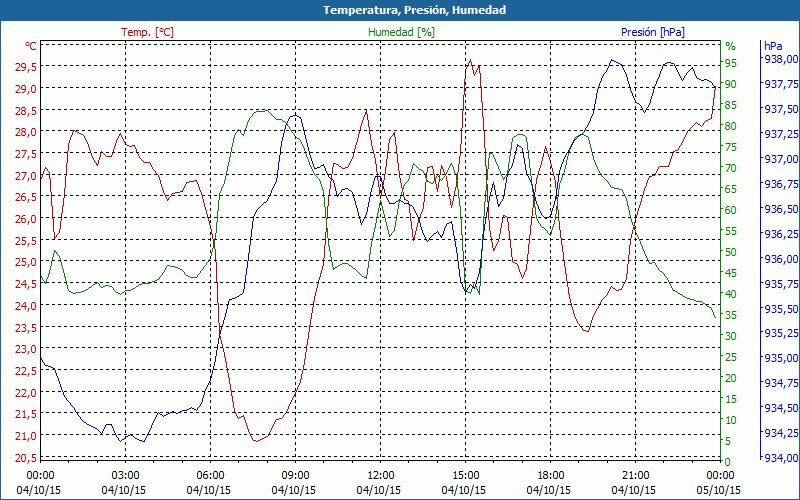Select the green 'Humedad [%]' legend label
The height and width of the screenshot is (500, 800).
[x=401, y=32]
